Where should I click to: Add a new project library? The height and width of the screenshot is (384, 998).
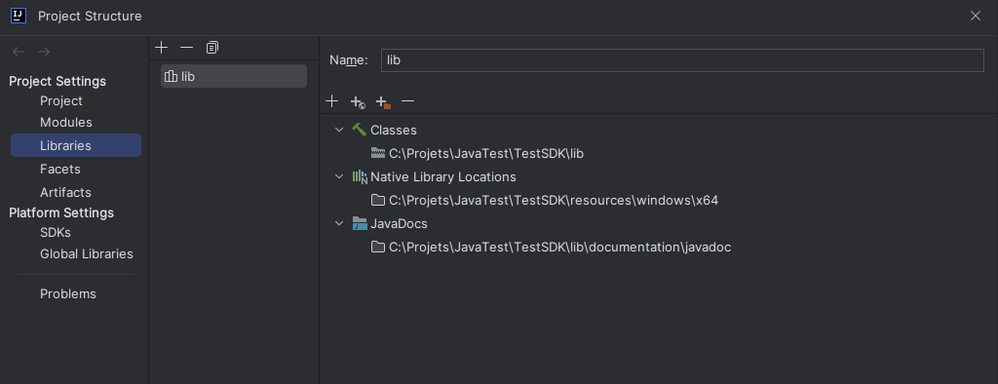click(x=162, y=48)
